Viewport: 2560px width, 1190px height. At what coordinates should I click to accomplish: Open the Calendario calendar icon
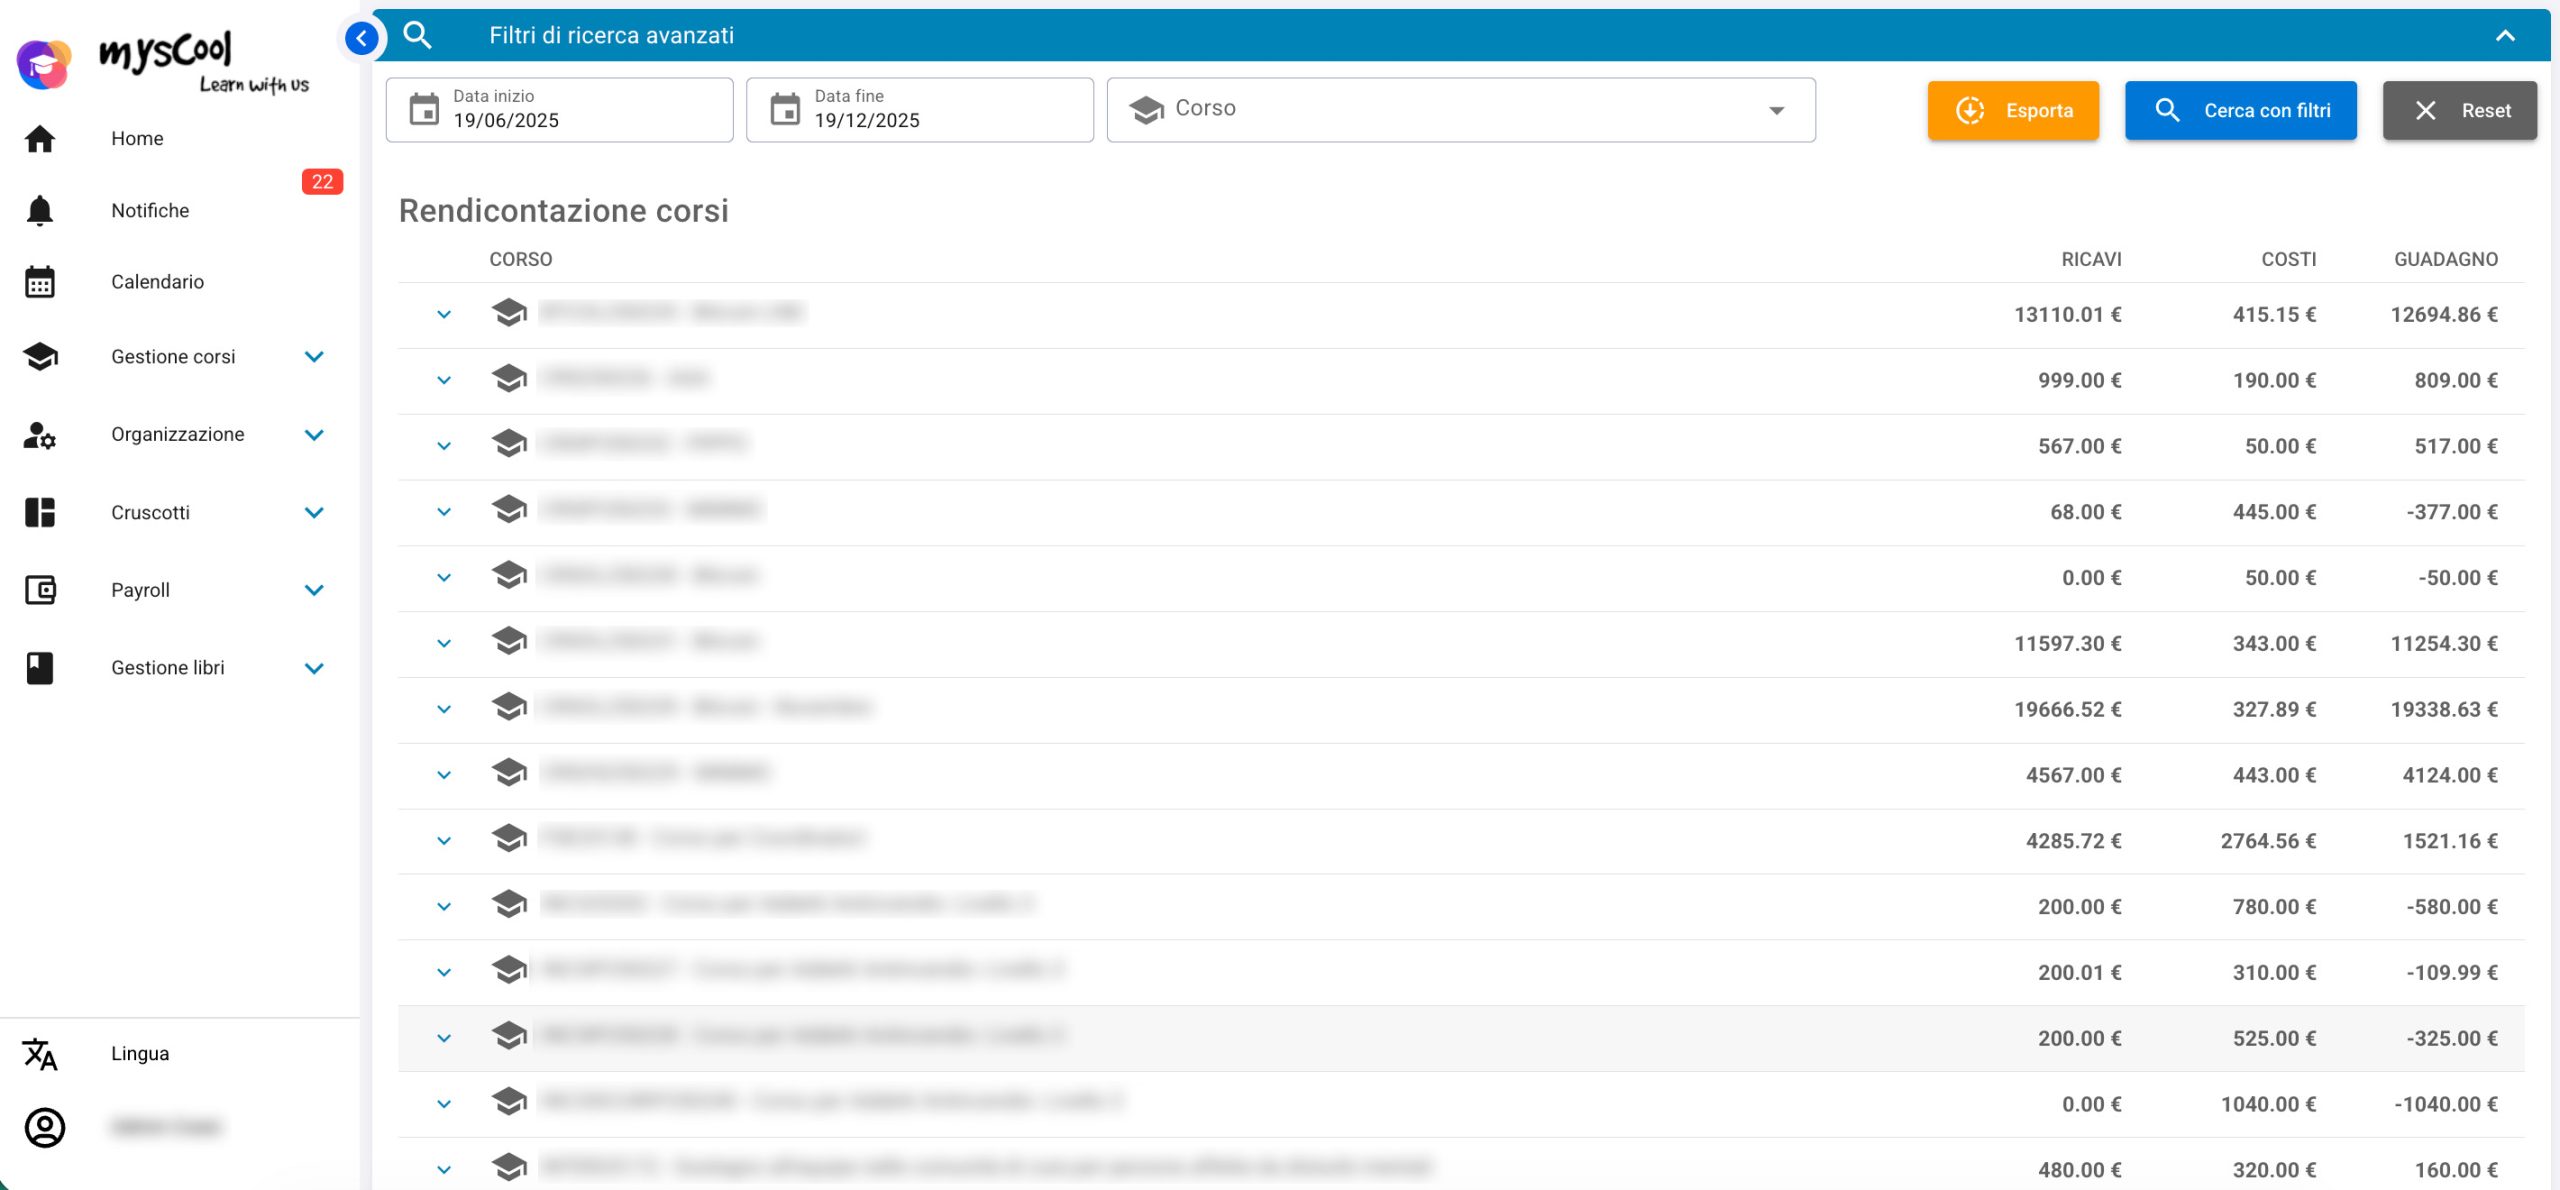[x=40, y=282]
